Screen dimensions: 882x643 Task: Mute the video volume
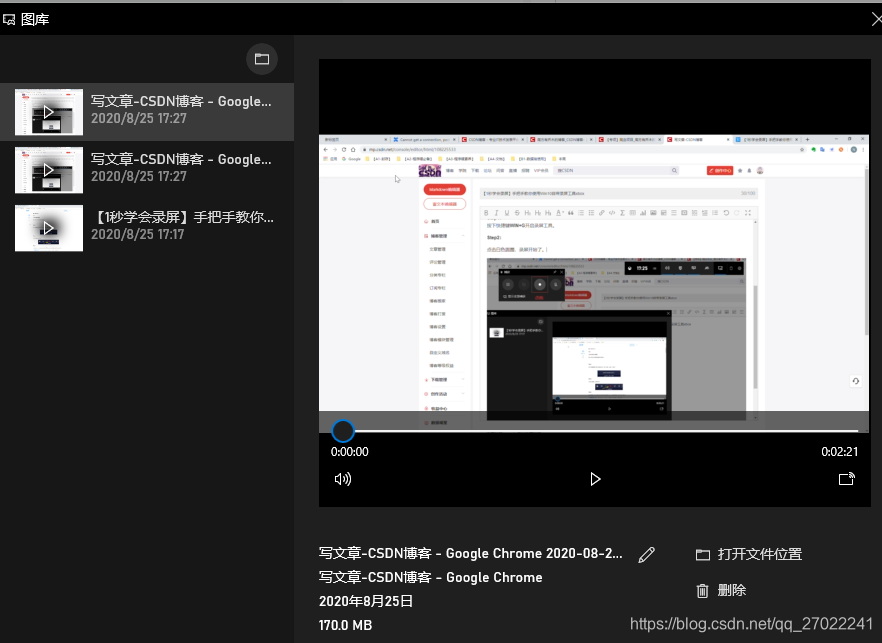343,479
